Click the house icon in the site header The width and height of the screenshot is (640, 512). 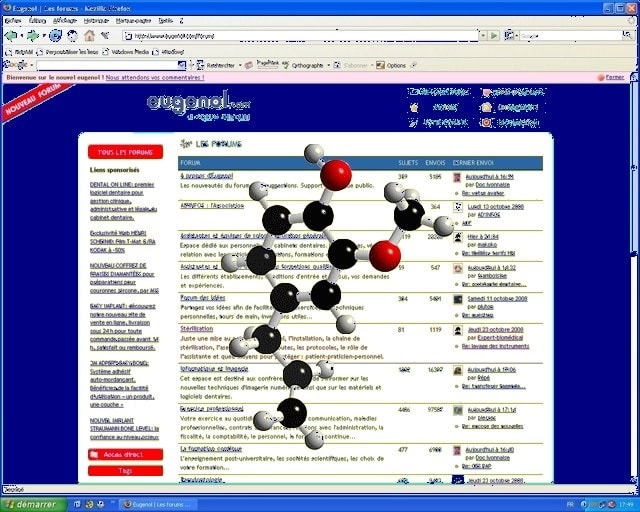[x=486, y=107]
